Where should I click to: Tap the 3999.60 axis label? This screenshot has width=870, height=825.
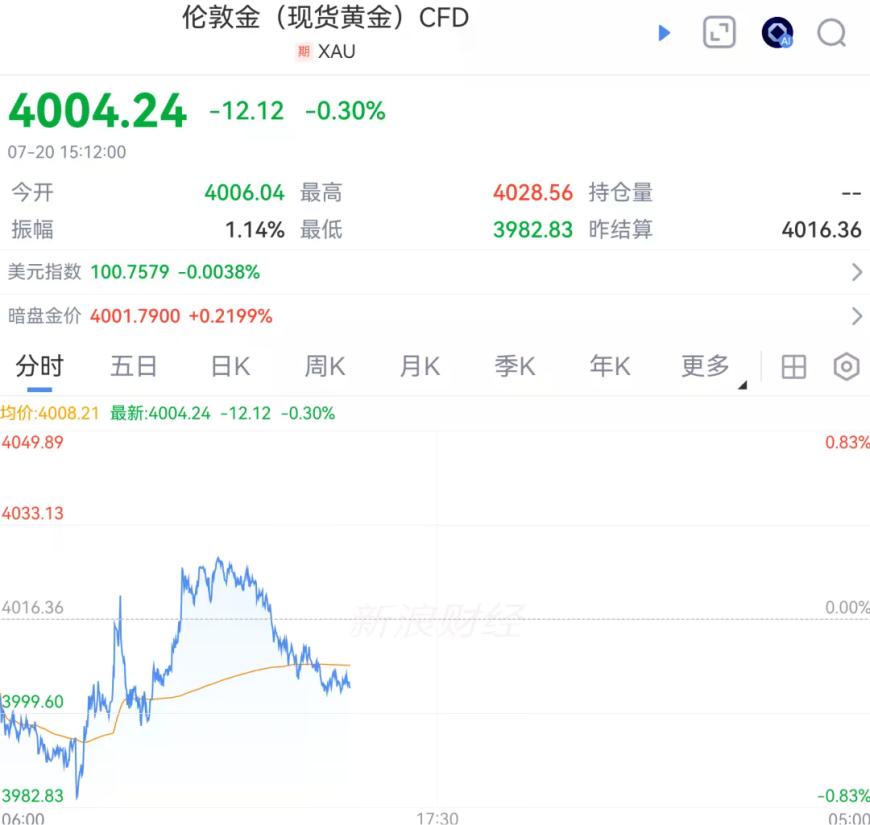[32, 702]
